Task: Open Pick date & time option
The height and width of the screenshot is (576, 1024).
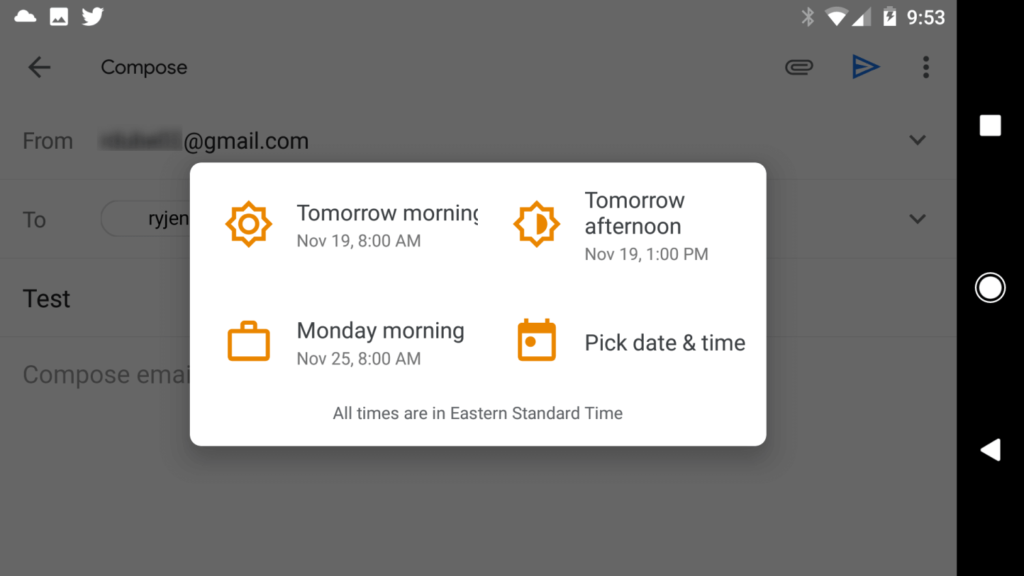Action: coord(664,343)
